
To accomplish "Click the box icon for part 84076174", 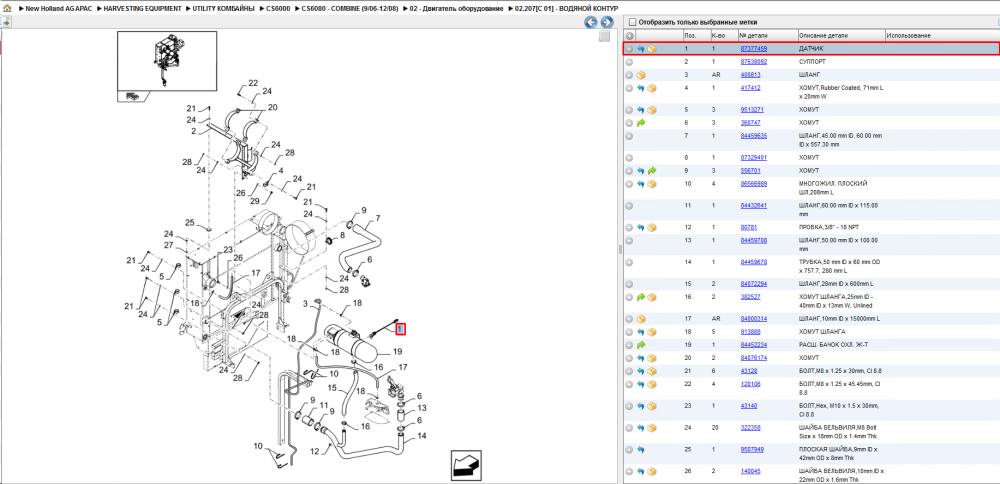I will (x=652, y=358).
